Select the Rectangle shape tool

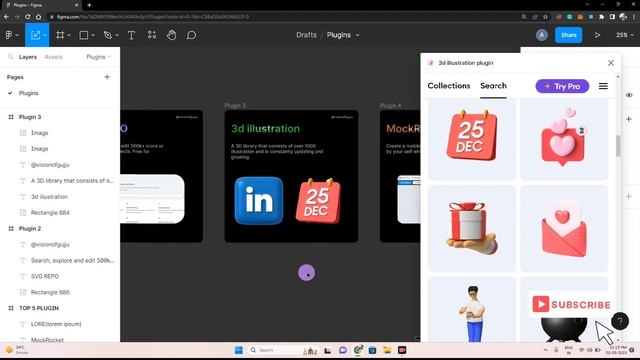pos(84,35)
